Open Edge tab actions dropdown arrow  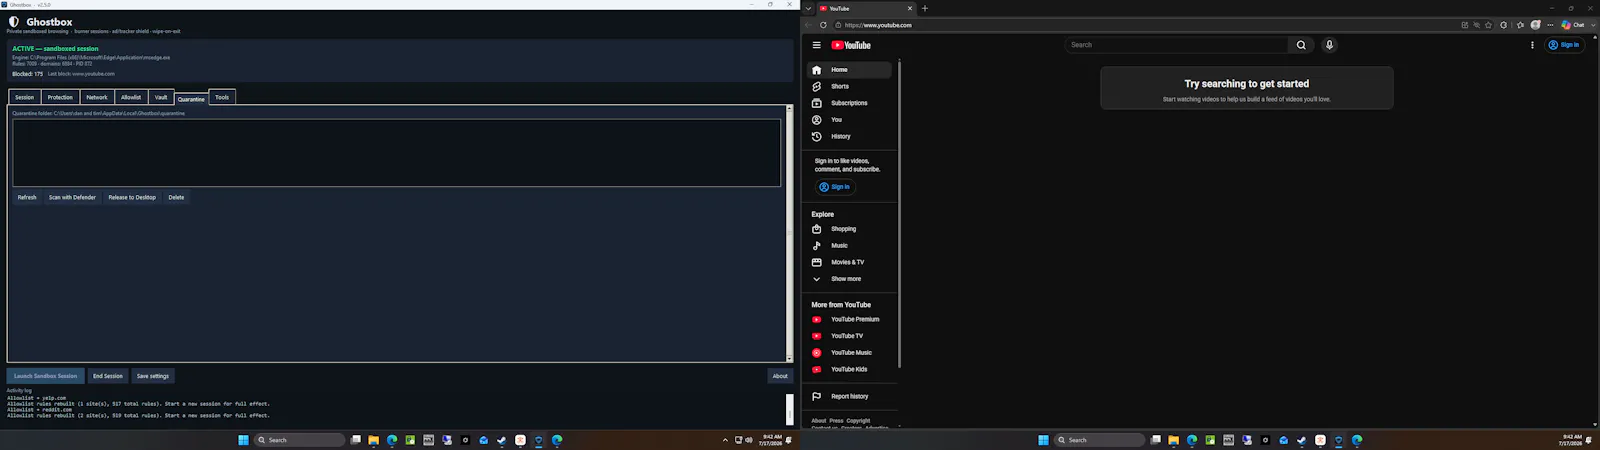tap(808, 8)
